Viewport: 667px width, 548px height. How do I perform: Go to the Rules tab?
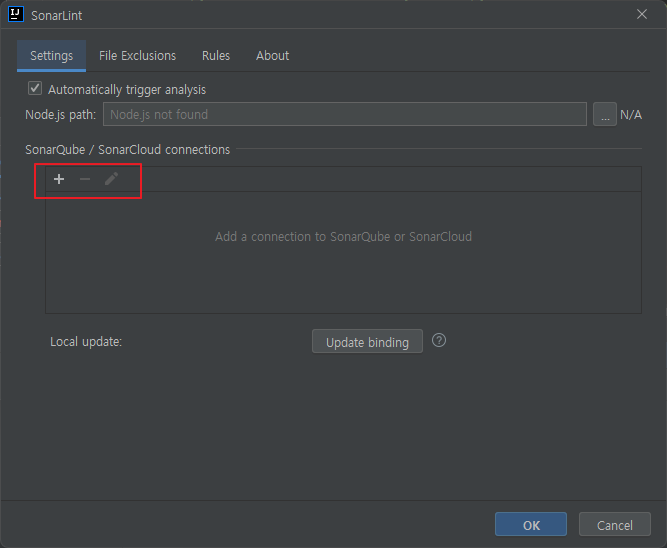pyautogui.click(x=216, y=56)
